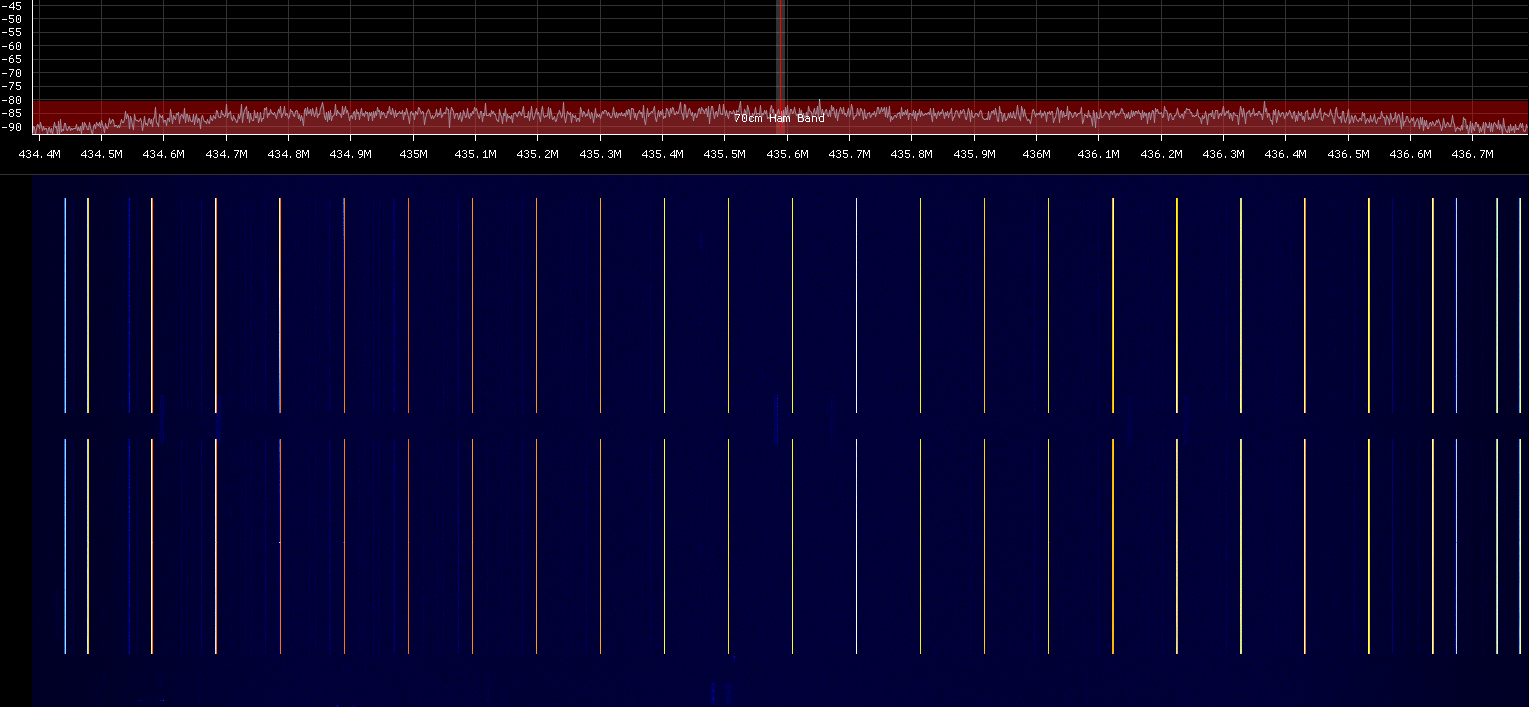Viewport: 1529px width, 707px height.
Task: Click the 435.5M axis label
Action: tap(725, 155)
